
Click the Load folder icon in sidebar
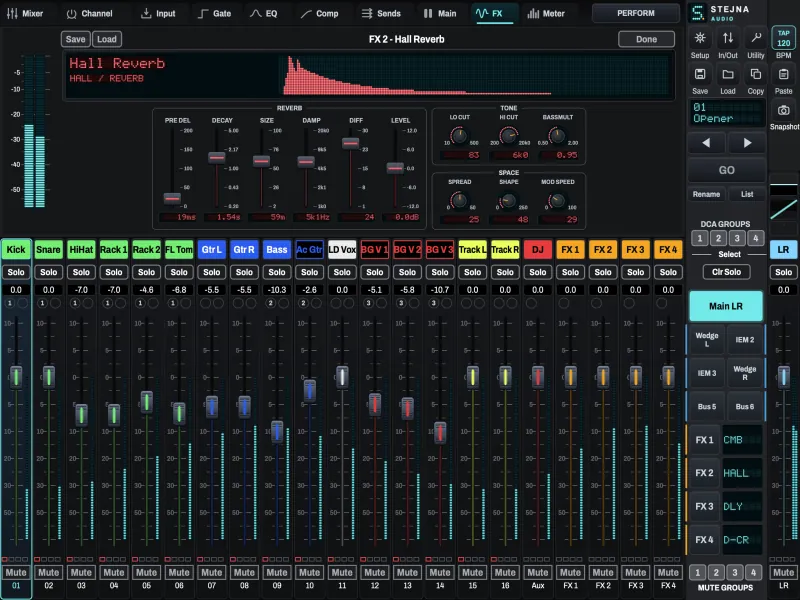[x=728, y=74]
